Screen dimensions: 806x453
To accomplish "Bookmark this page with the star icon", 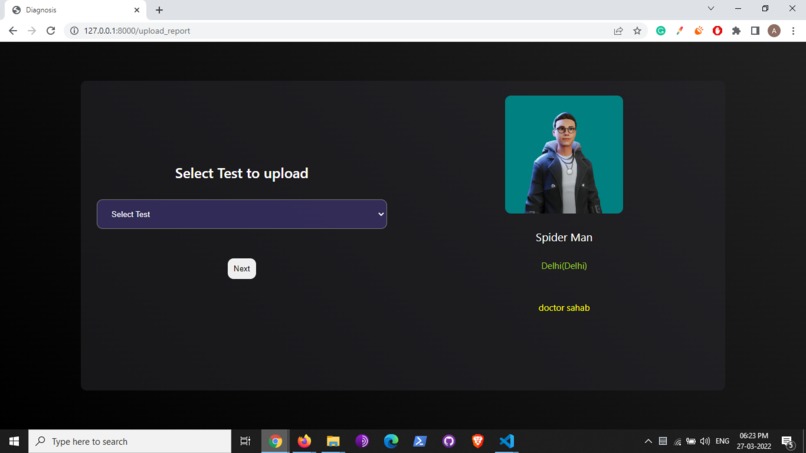I will 637,31.
